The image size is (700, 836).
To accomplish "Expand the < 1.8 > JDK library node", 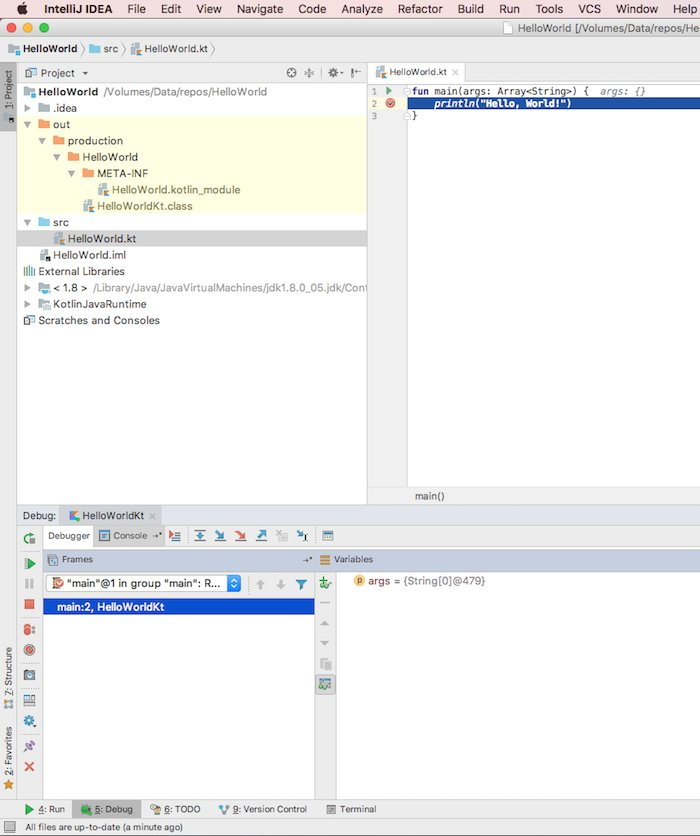I will [27, 288].
